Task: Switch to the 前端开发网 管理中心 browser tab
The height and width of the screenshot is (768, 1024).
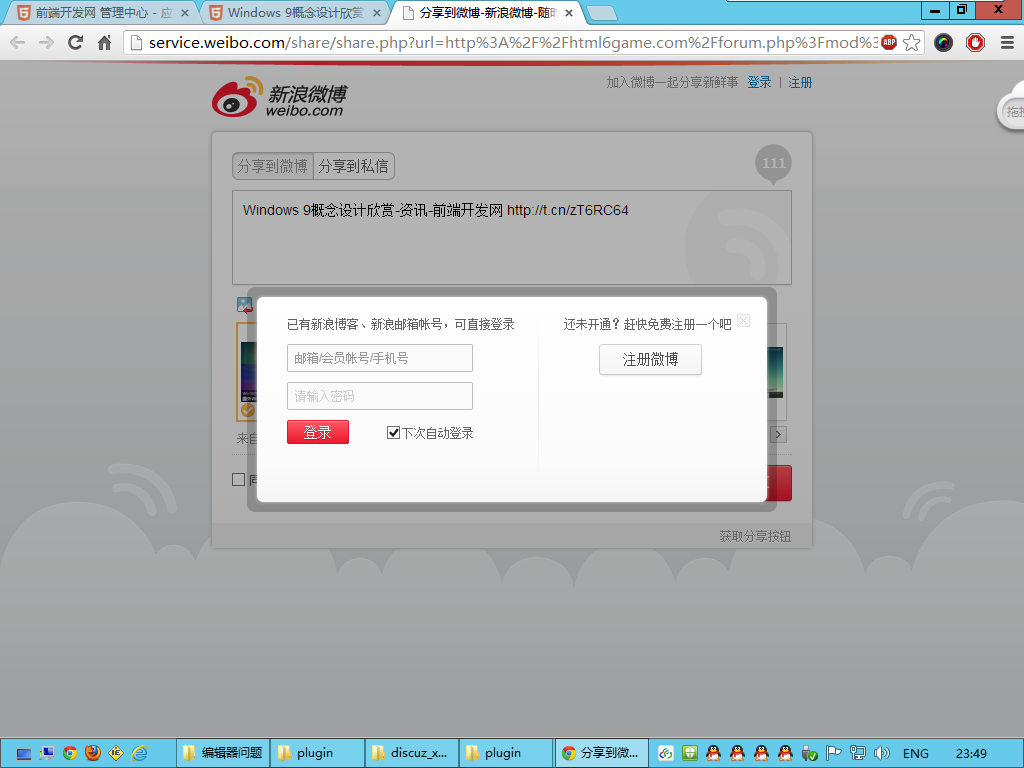Action: point(99,12)
